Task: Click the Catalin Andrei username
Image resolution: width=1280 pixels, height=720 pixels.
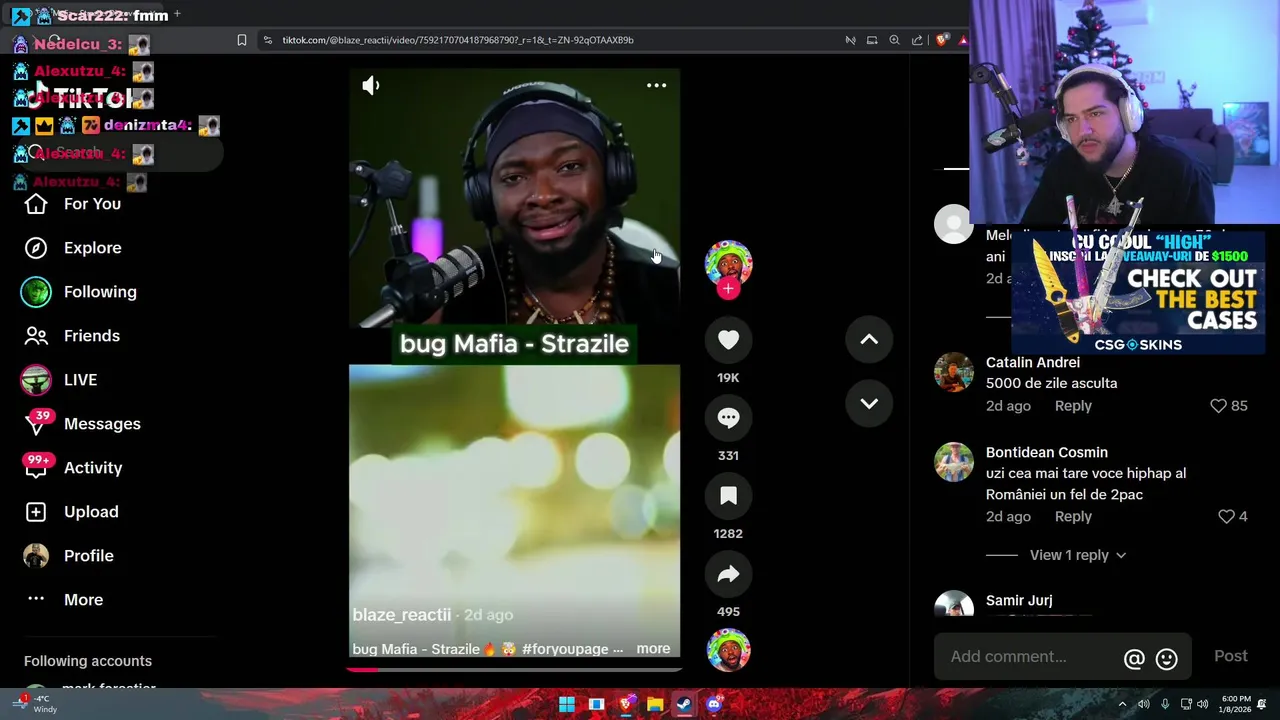Action: click(x=1033, y=363)
